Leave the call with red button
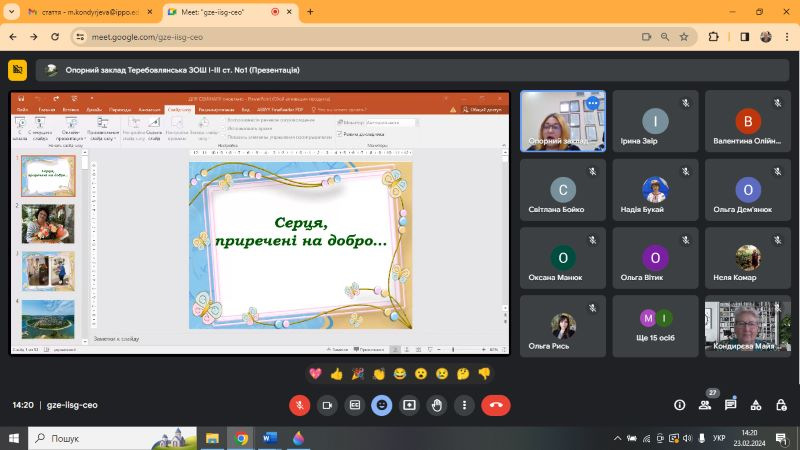800x450 pixels. tap(496, 405)
